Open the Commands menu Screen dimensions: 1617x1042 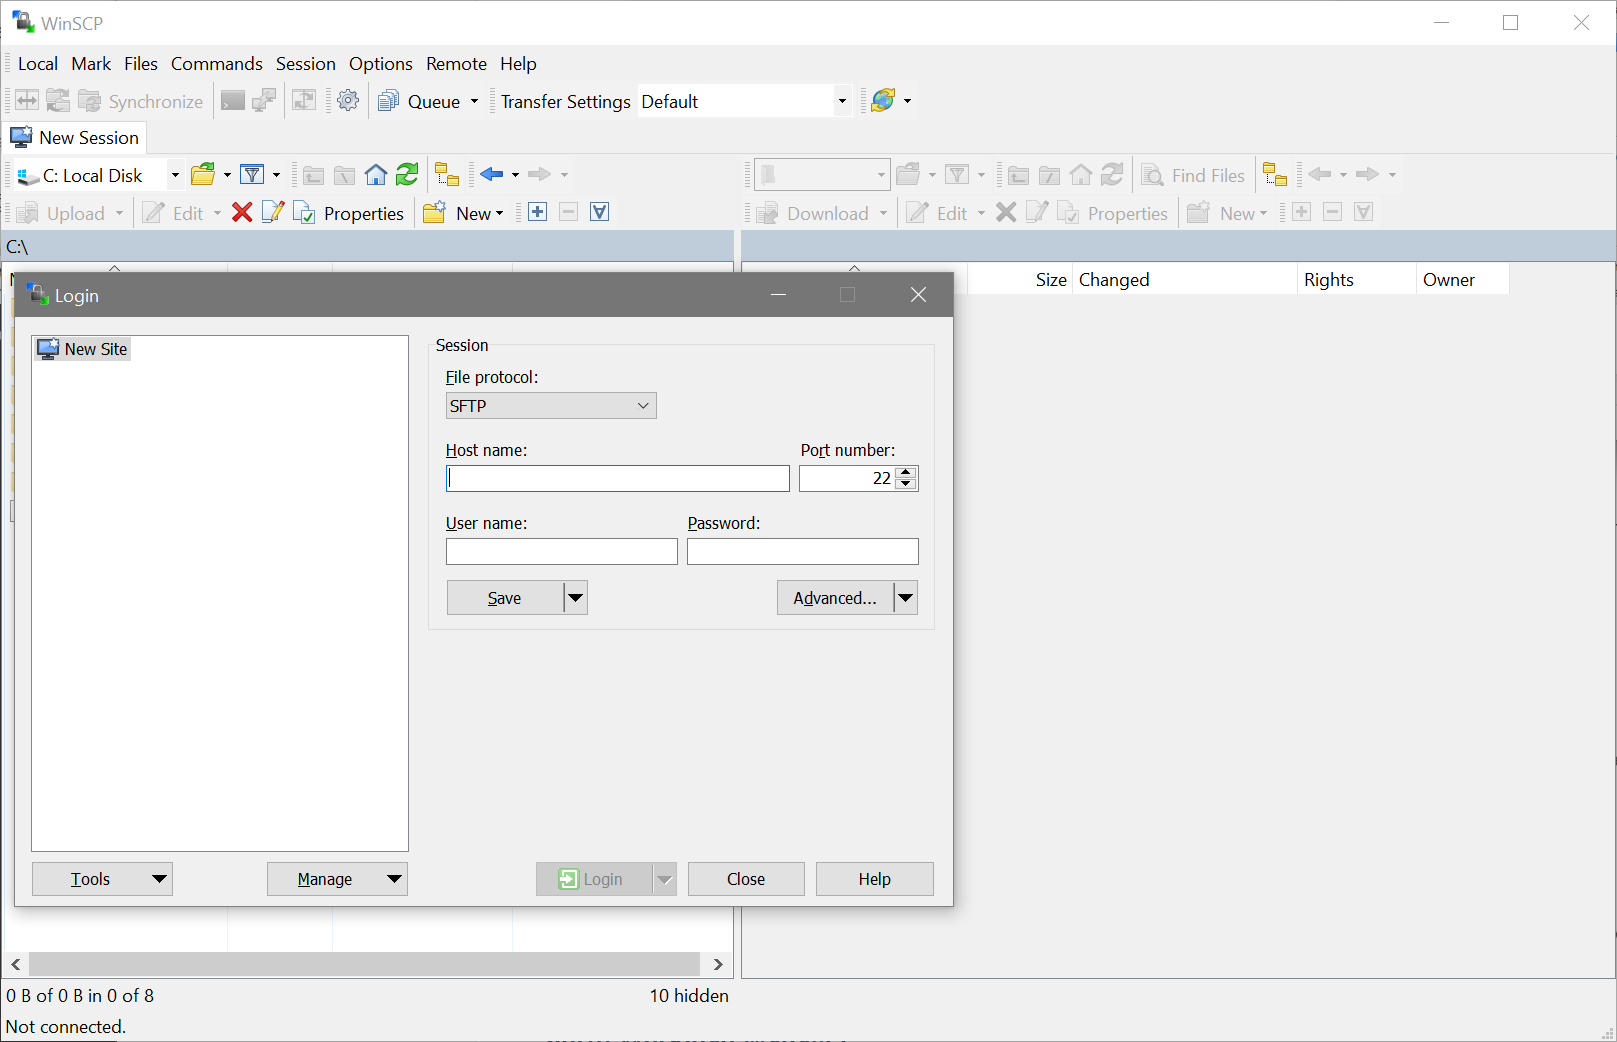pos(216,64)
